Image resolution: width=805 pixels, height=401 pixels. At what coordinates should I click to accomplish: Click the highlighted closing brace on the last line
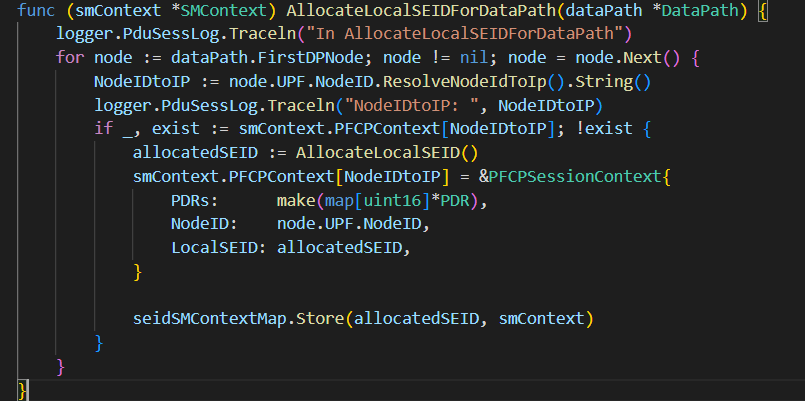click(23, 388)
